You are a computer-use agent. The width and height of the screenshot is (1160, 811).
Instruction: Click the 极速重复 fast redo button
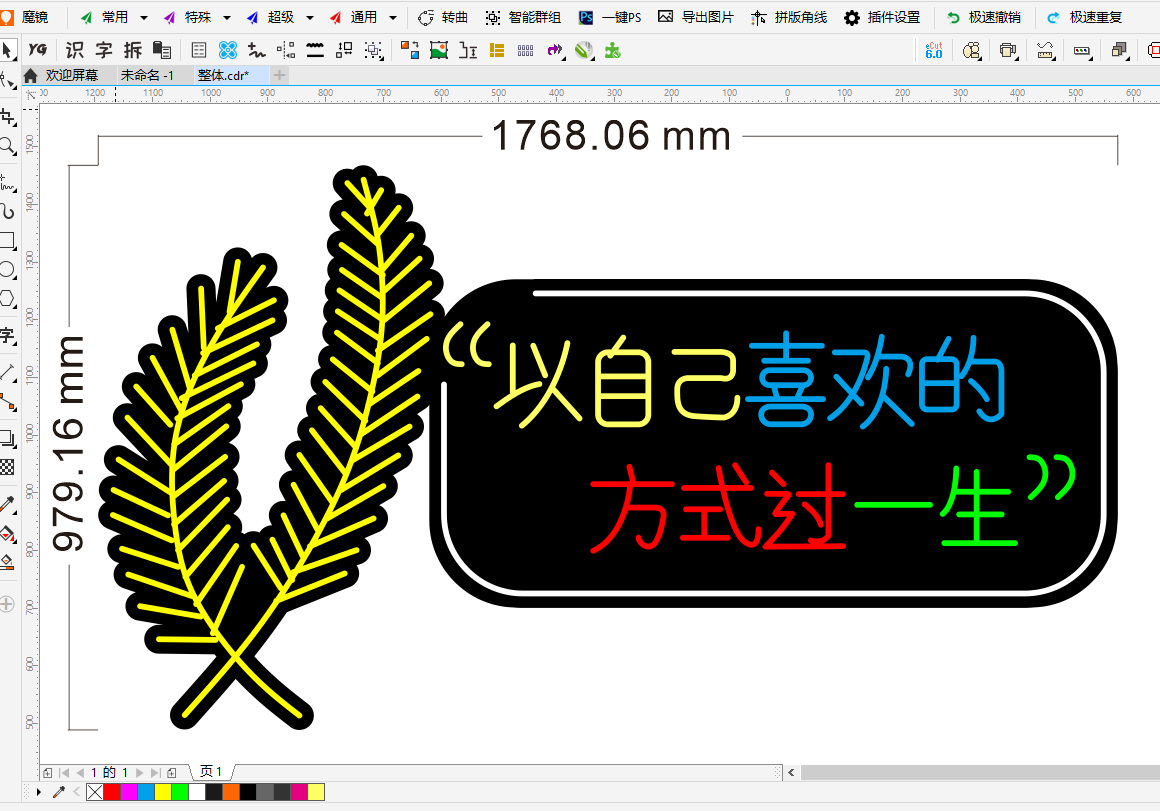[x=1084, y=18]
